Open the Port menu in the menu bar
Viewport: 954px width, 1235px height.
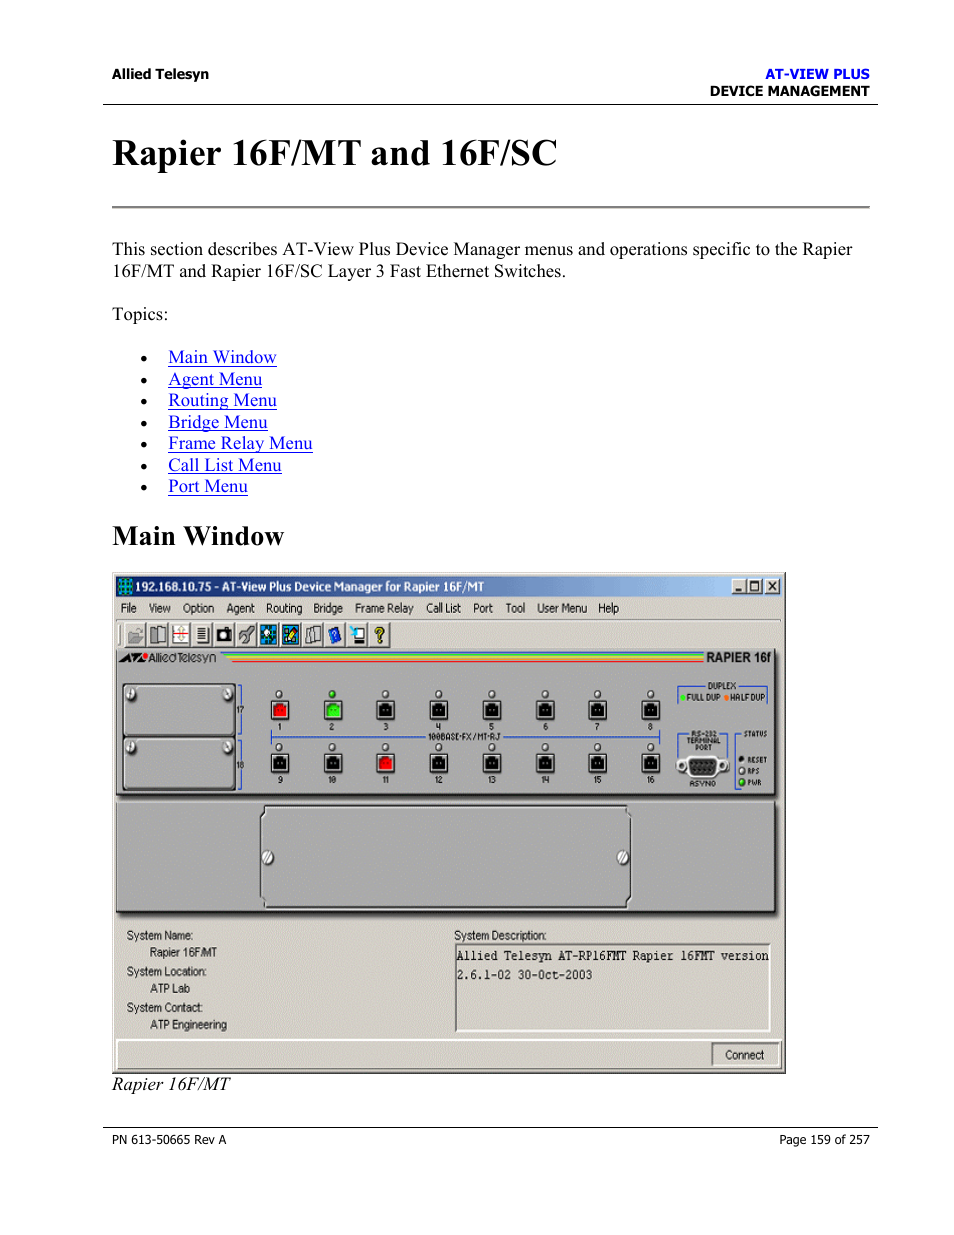click(x=483, y=608)
